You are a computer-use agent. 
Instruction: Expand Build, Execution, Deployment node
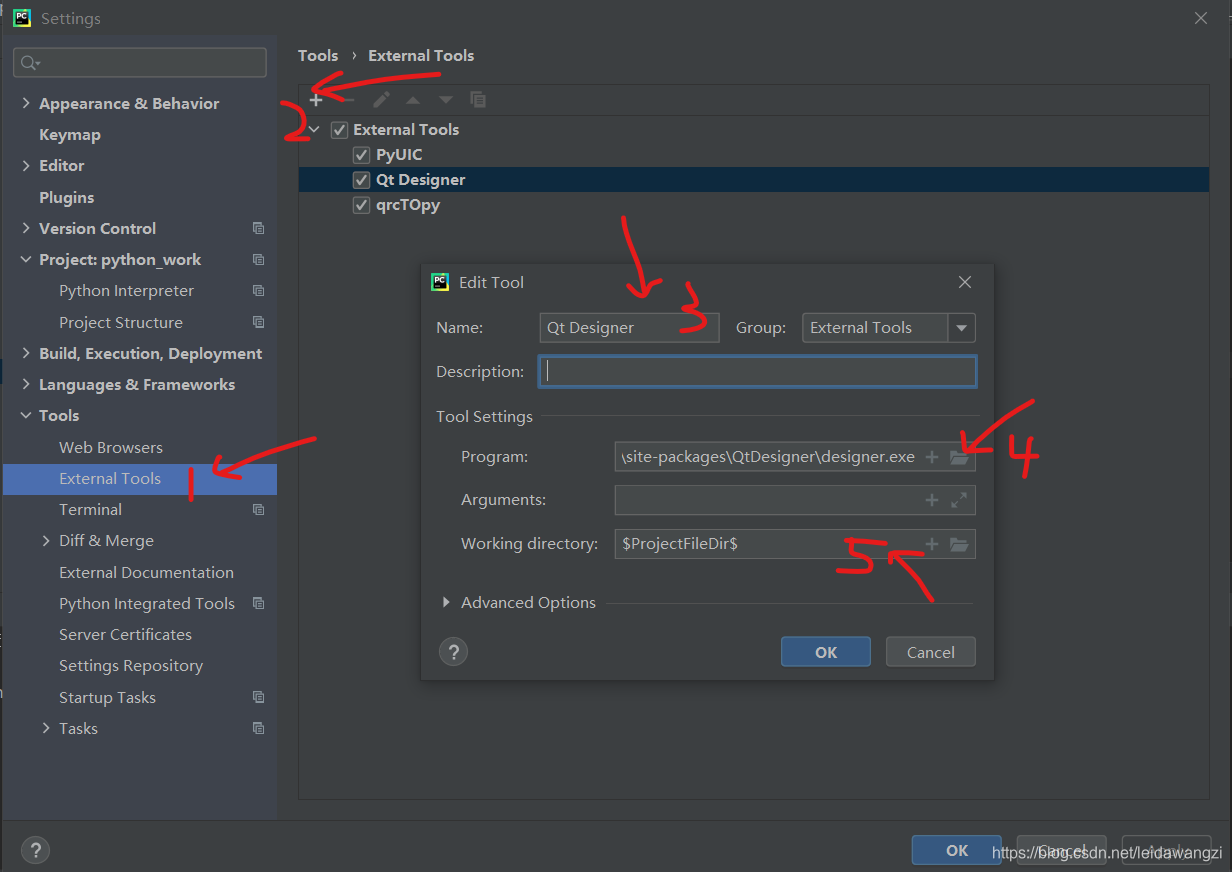26,353
